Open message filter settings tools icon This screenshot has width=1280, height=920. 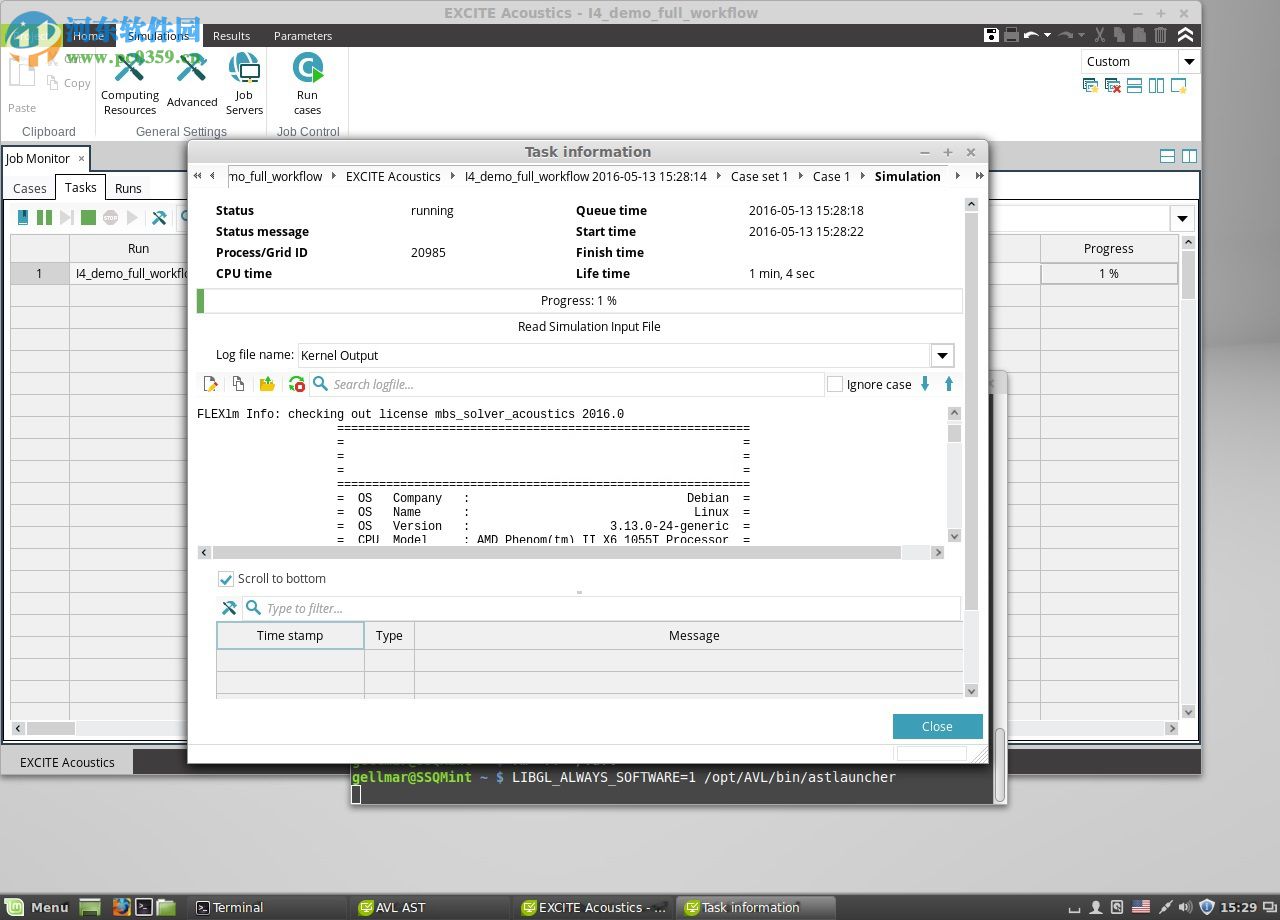(x=229, y=608)
